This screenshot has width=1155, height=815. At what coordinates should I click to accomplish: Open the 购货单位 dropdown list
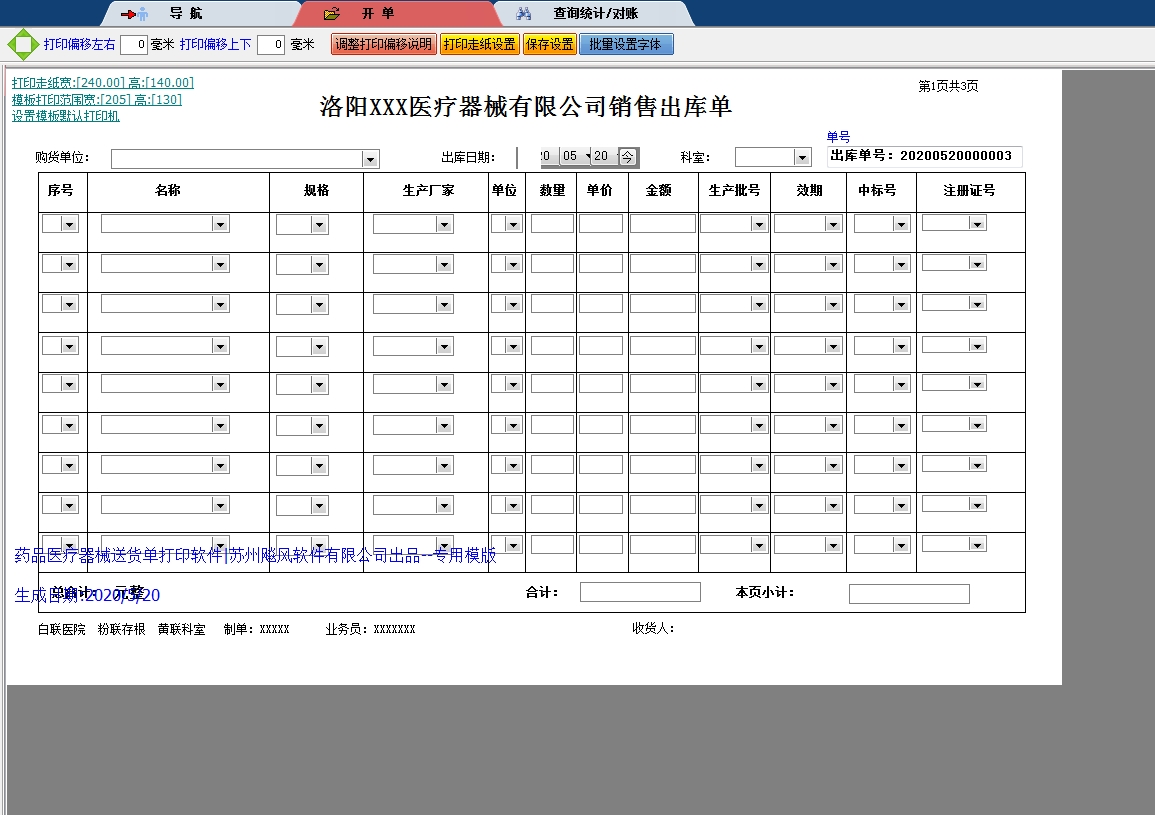pyautogui.click(x=370, y=159)
